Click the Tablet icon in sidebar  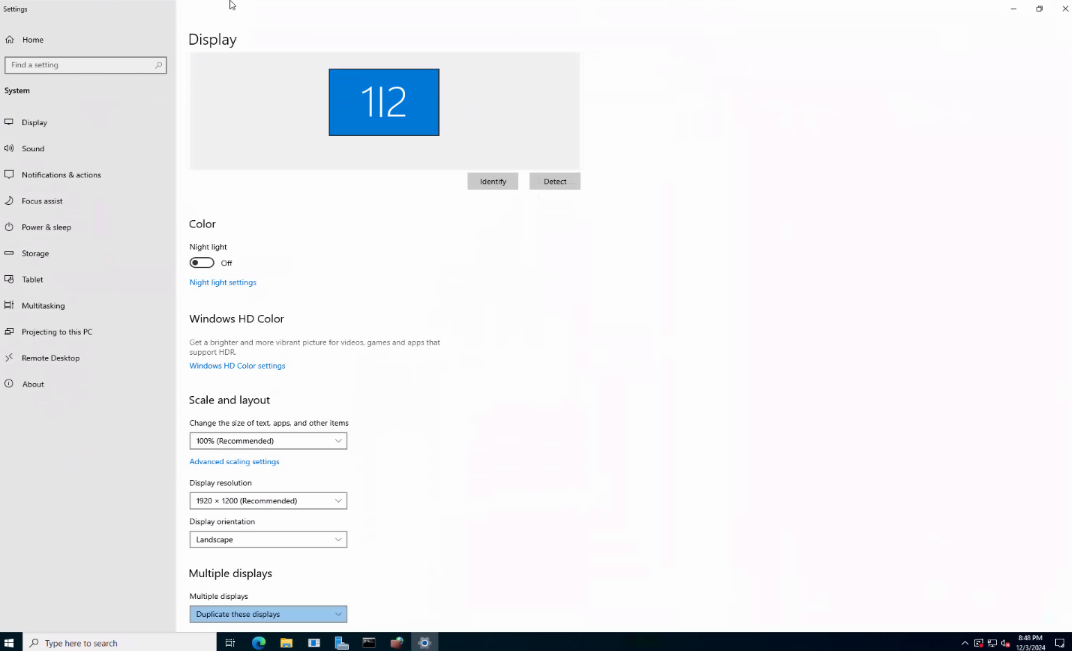click(9, 279)
